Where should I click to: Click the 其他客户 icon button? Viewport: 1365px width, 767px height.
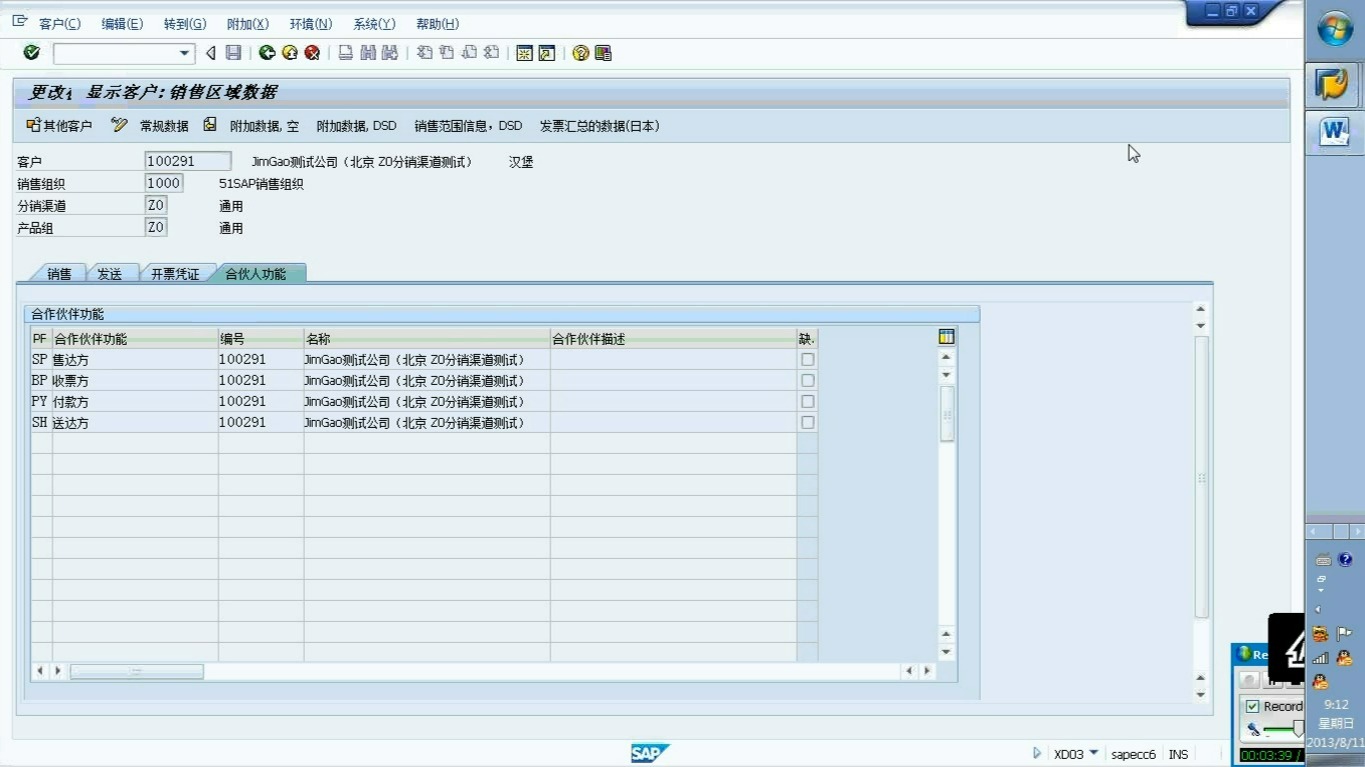click(x=59, y=126)
